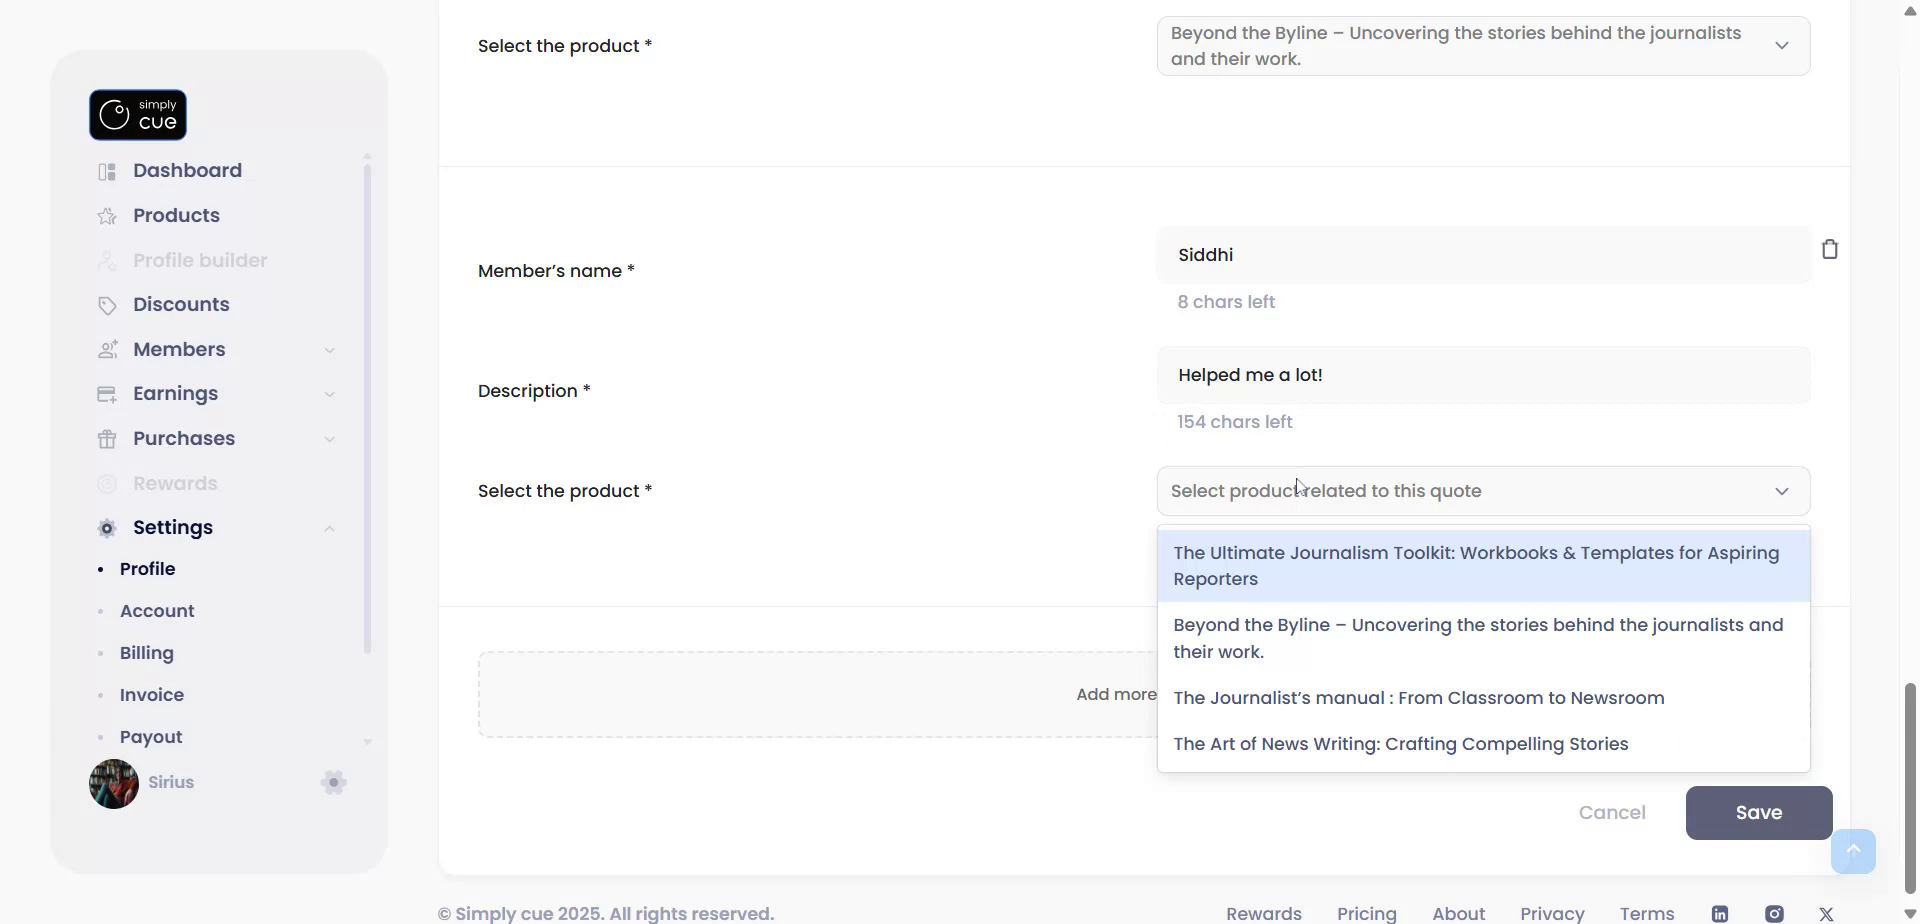
Task: Expand the Members submenu chevron
Action: pyautogui.click(x=329, y=350)
